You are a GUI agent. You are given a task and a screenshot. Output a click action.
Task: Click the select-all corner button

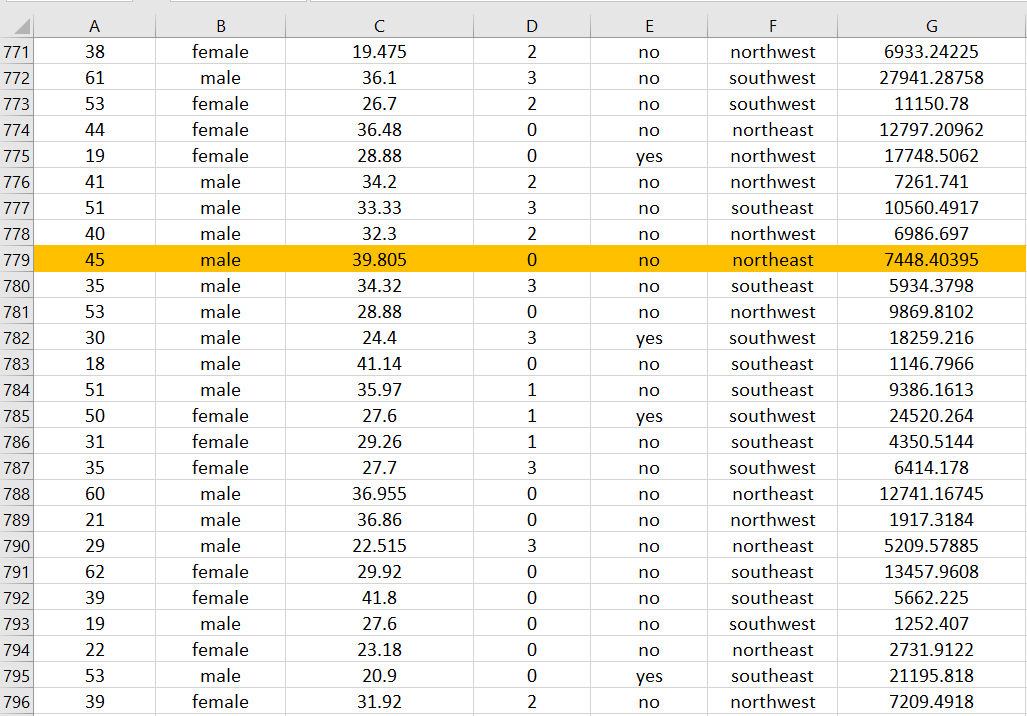[x=16, y=25]
